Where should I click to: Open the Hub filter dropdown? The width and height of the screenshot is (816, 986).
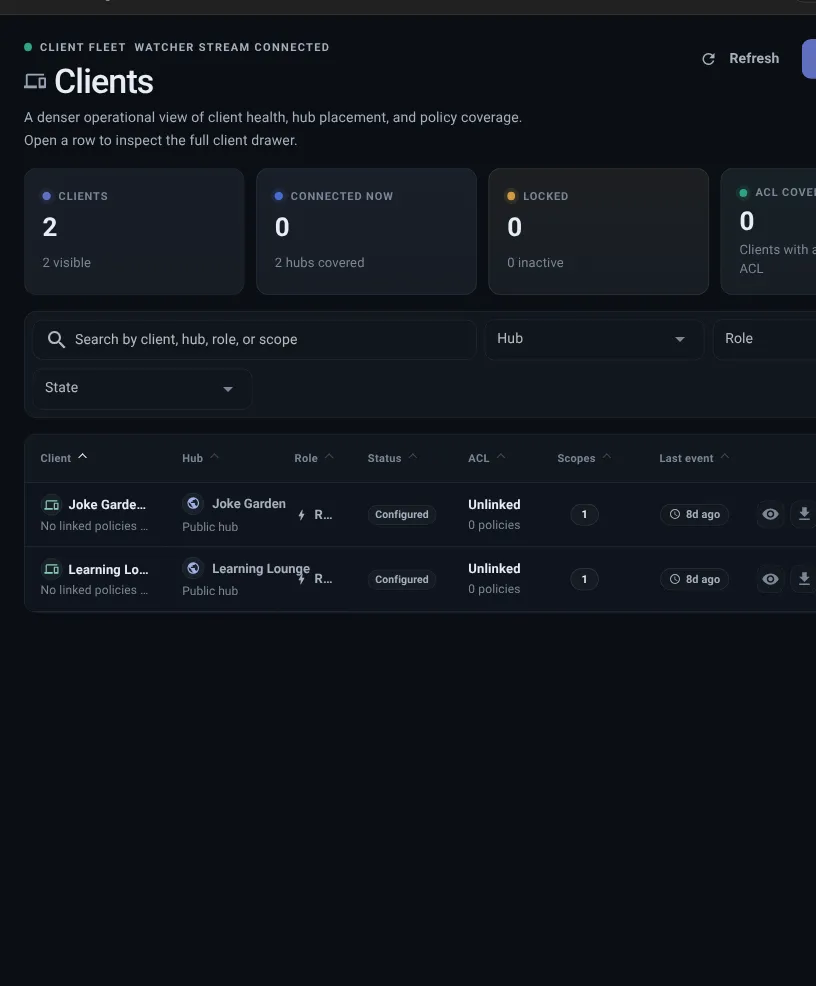point(594,338)
